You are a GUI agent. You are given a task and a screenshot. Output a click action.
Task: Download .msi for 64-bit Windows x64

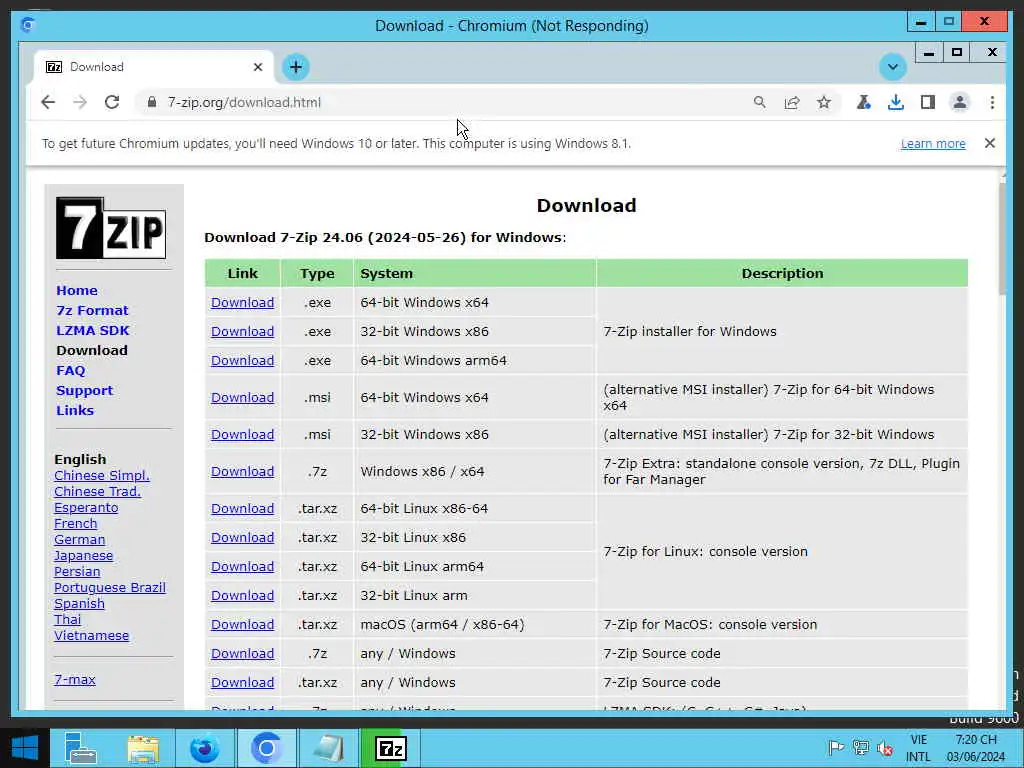(242, 398)
